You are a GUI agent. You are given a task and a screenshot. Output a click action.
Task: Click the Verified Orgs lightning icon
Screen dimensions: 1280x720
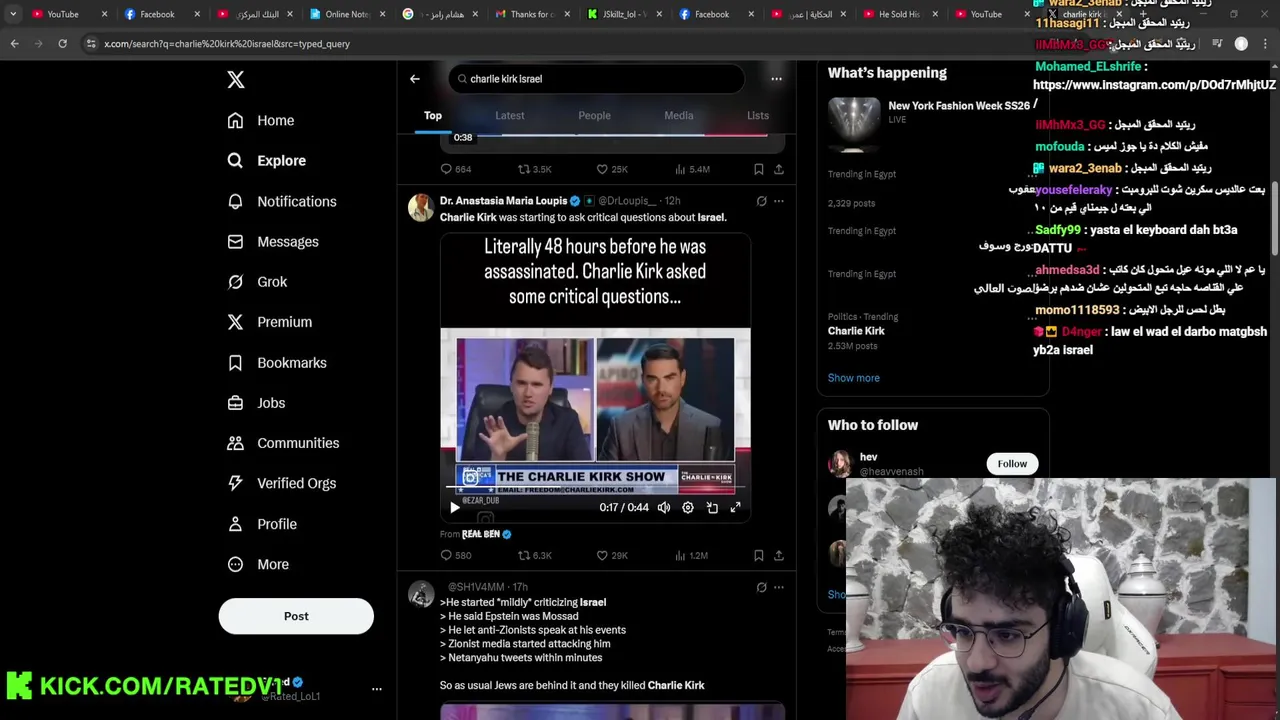point(235,483)
